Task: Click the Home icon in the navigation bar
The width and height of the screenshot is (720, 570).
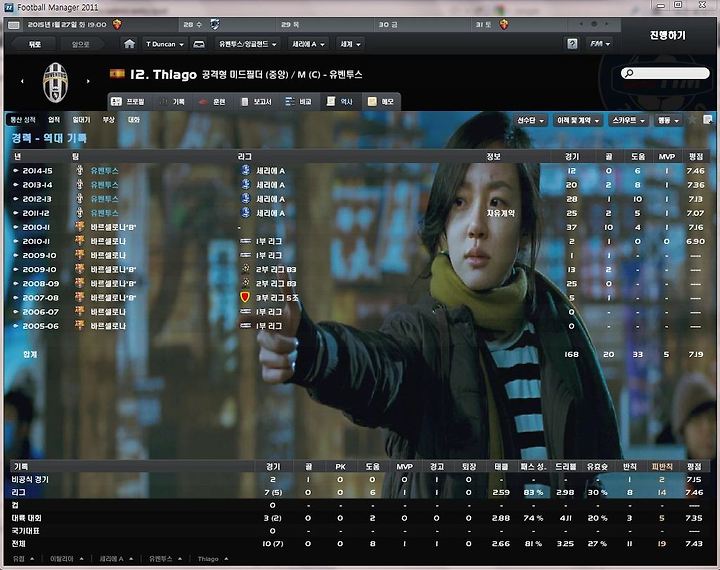Action: [129, 44]
